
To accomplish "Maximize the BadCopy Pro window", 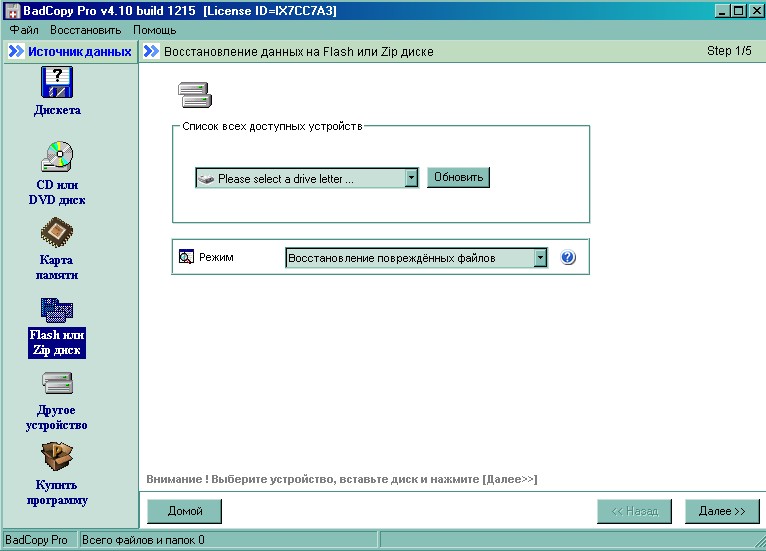I will [x=739, y=11].
